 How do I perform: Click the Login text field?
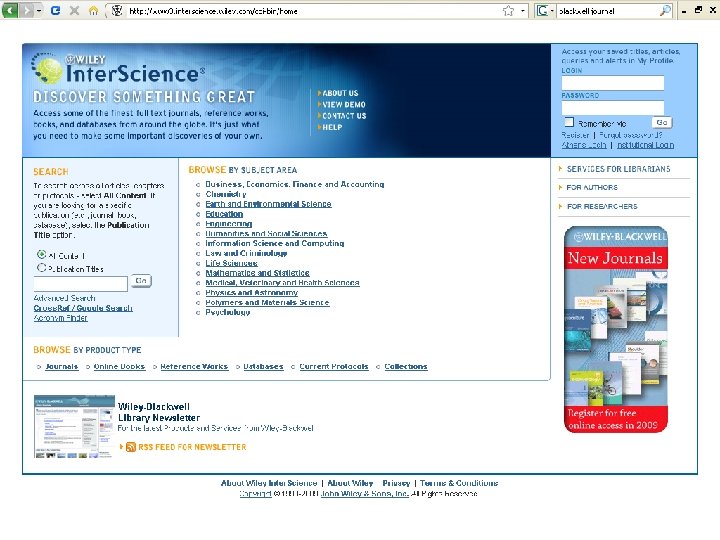[613, 83]
